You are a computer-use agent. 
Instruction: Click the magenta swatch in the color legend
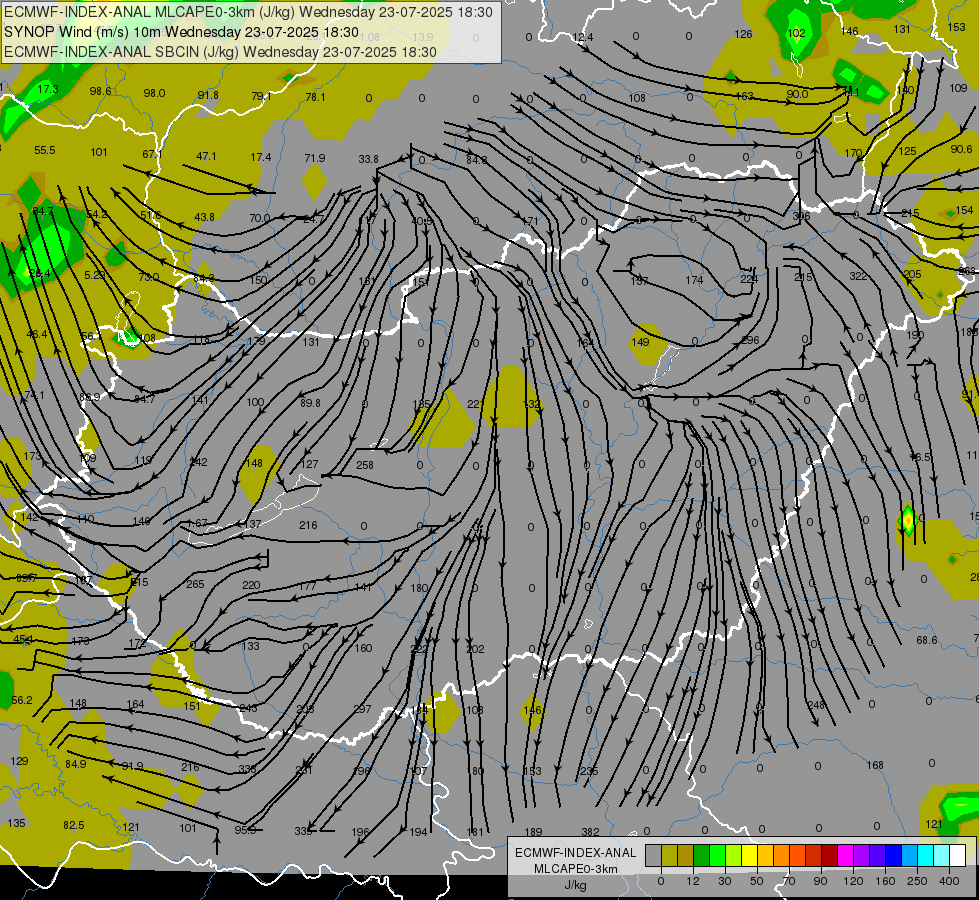coord(845,856)
